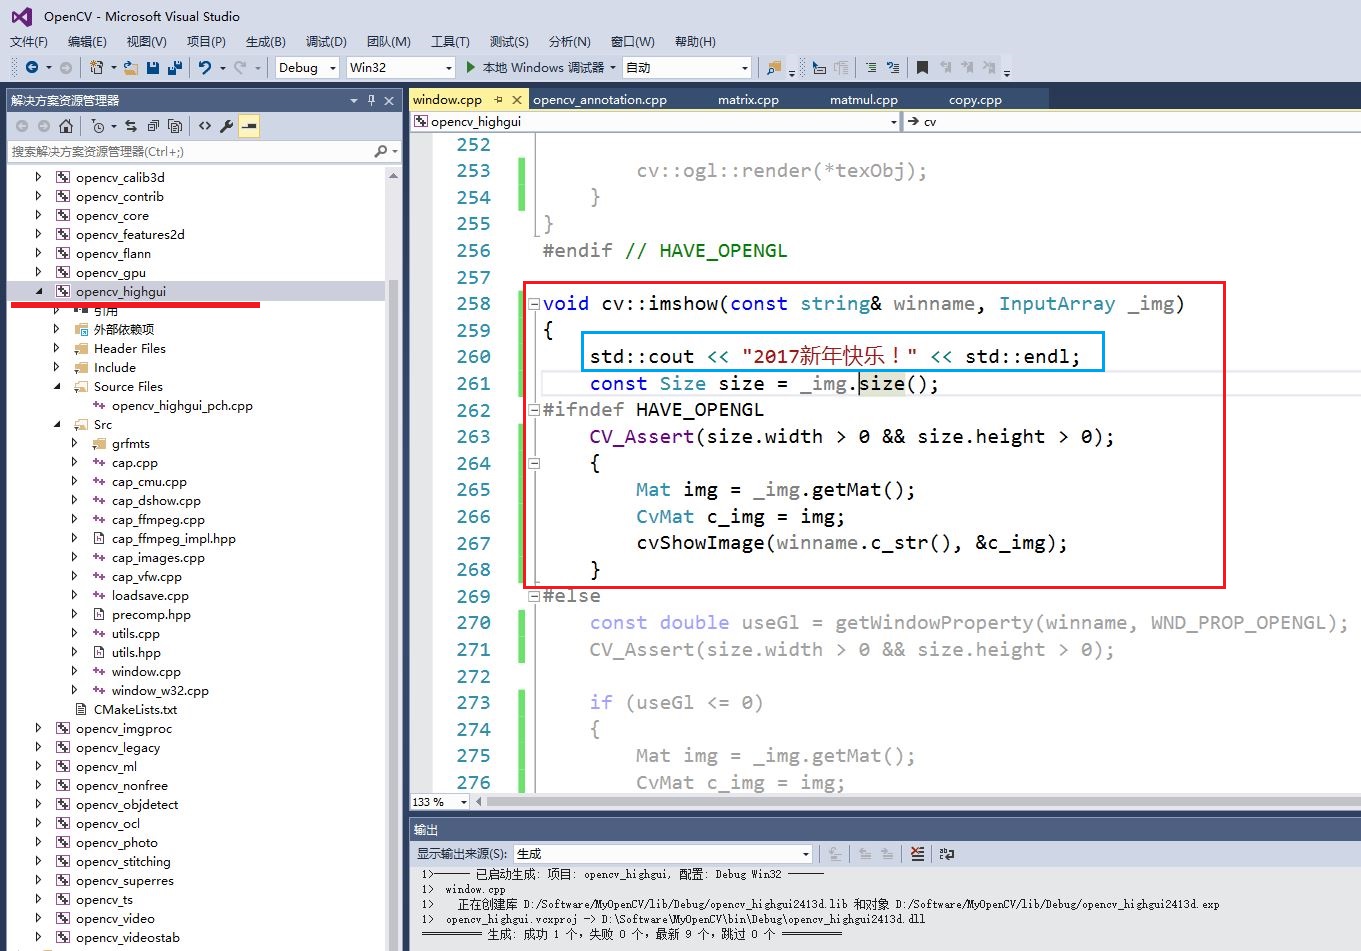
Task: Switch to the matmul.cpp tab
Action: click(864, 100)
